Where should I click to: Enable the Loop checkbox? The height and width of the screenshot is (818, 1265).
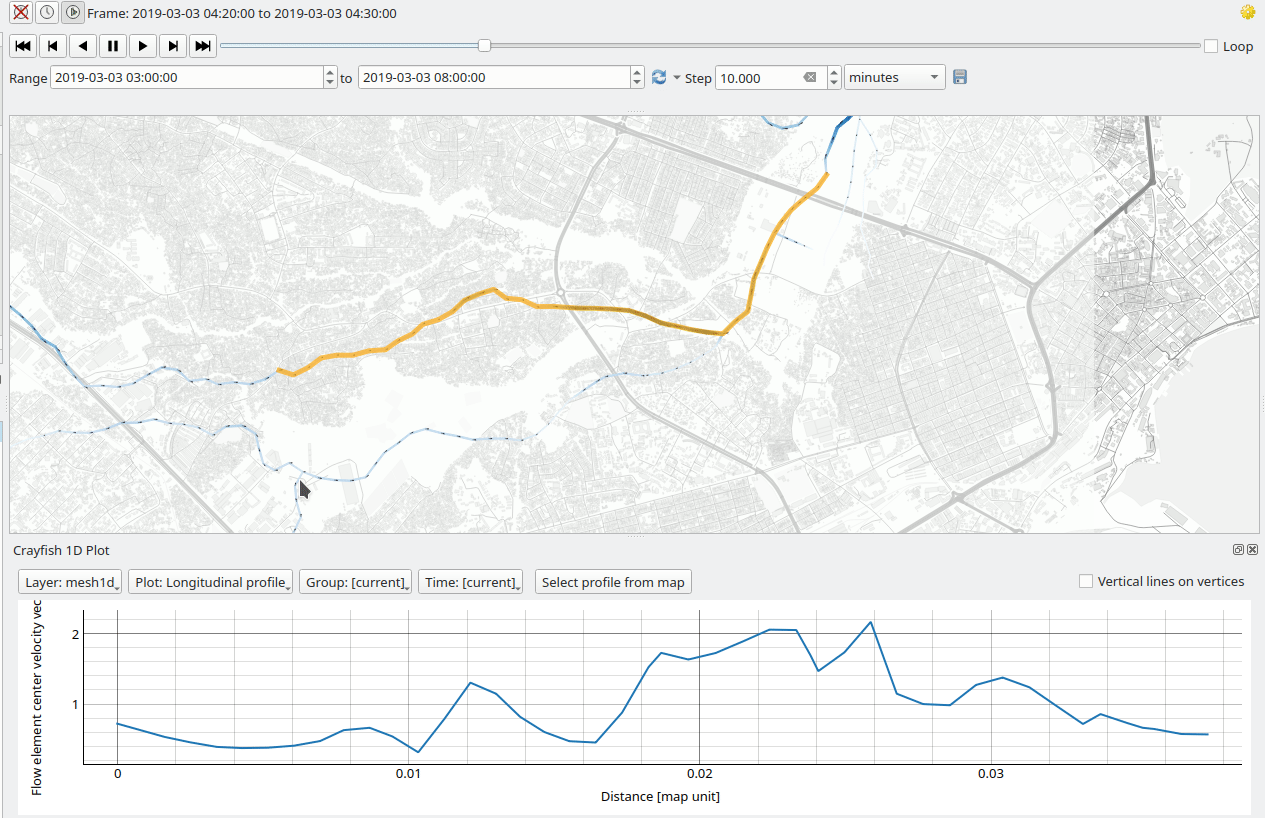[x=1211, y=46]
